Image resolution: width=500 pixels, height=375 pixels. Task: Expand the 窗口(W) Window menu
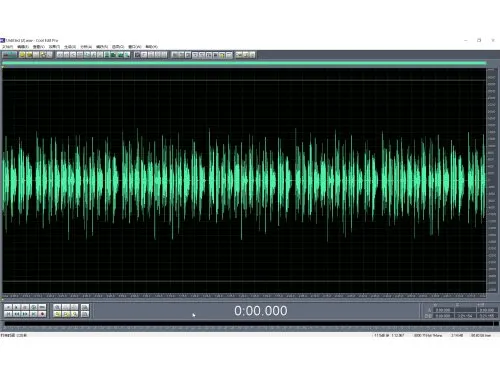pyautogui.click(x=135, y=47)
